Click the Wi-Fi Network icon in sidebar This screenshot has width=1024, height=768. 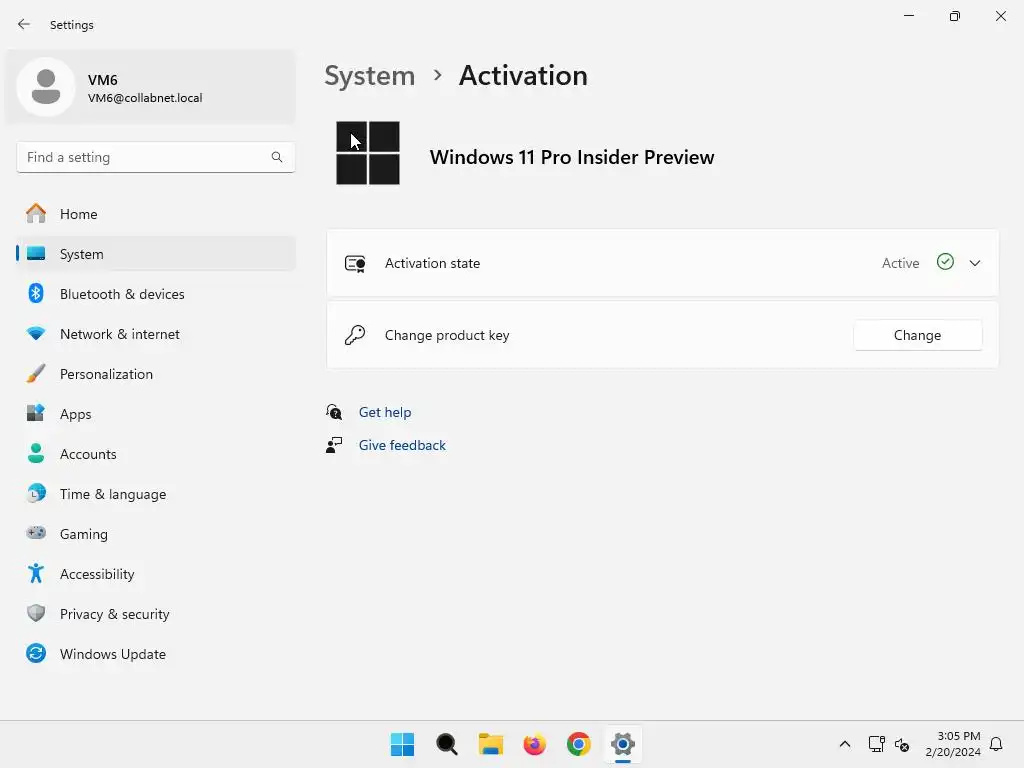(36, 333)
